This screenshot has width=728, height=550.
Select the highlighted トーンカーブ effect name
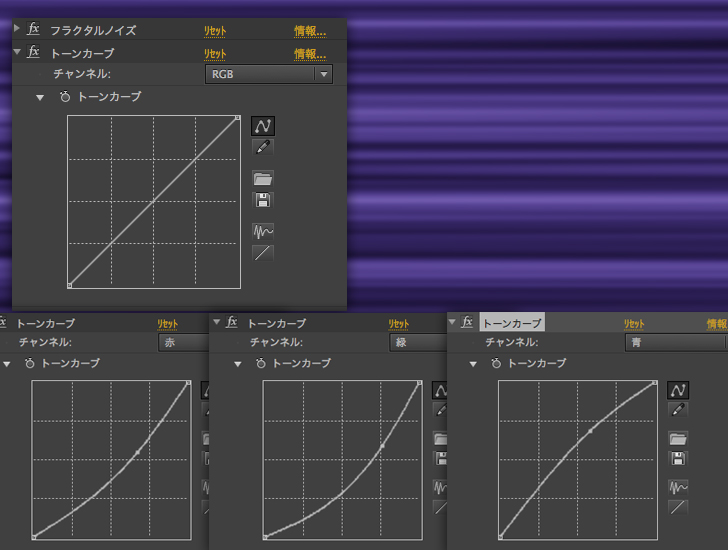(x=512, y=323)
